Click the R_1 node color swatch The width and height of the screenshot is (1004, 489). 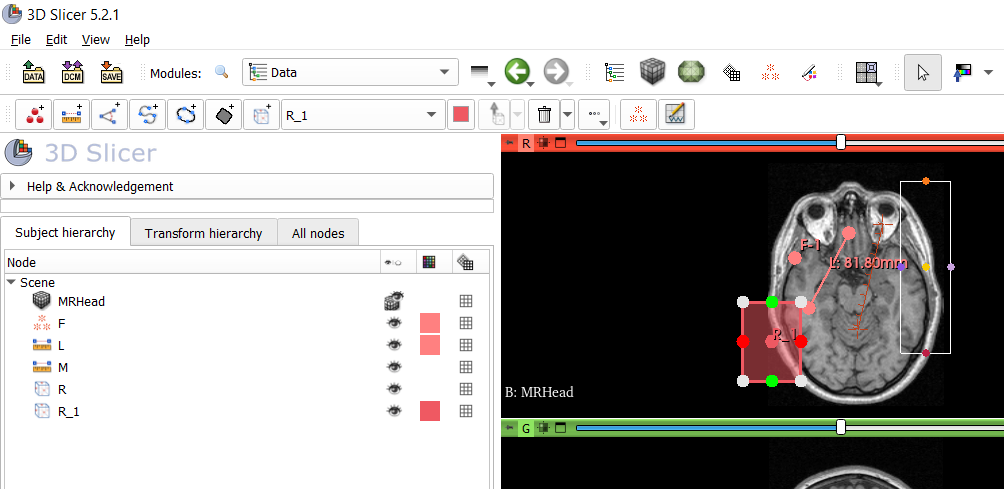(430, 412)
